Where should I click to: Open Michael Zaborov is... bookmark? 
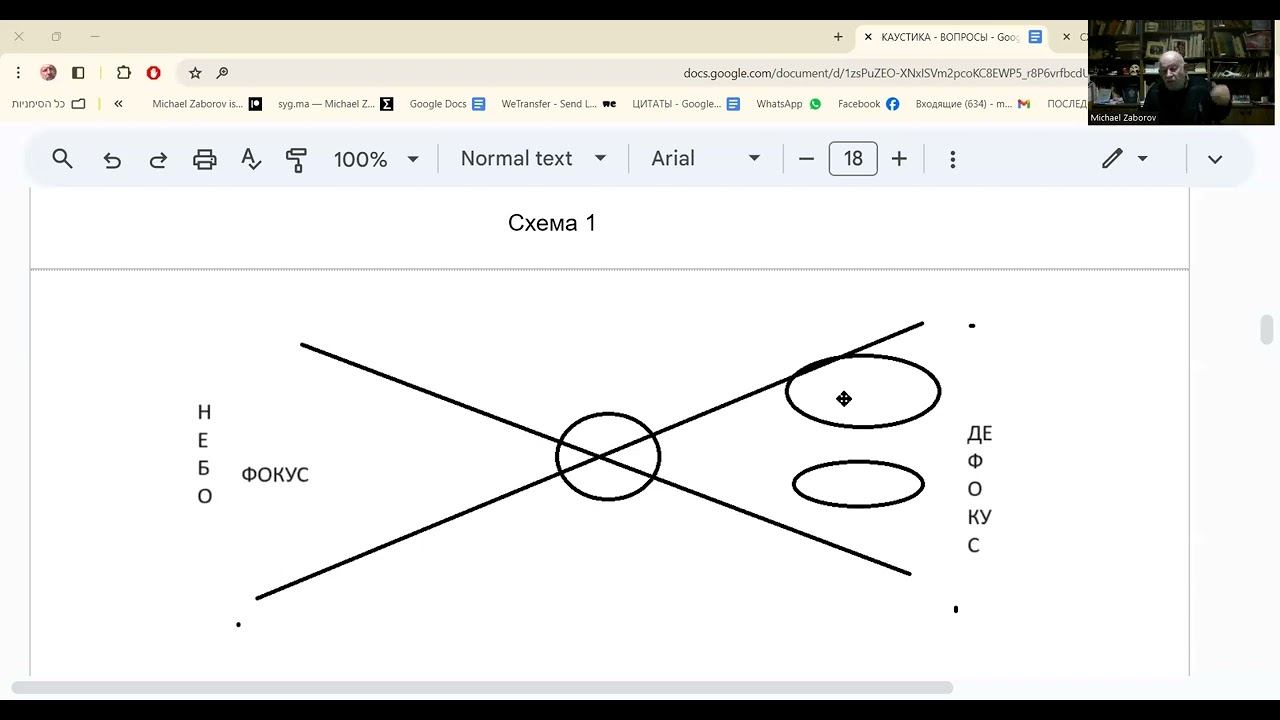[206, 104]
